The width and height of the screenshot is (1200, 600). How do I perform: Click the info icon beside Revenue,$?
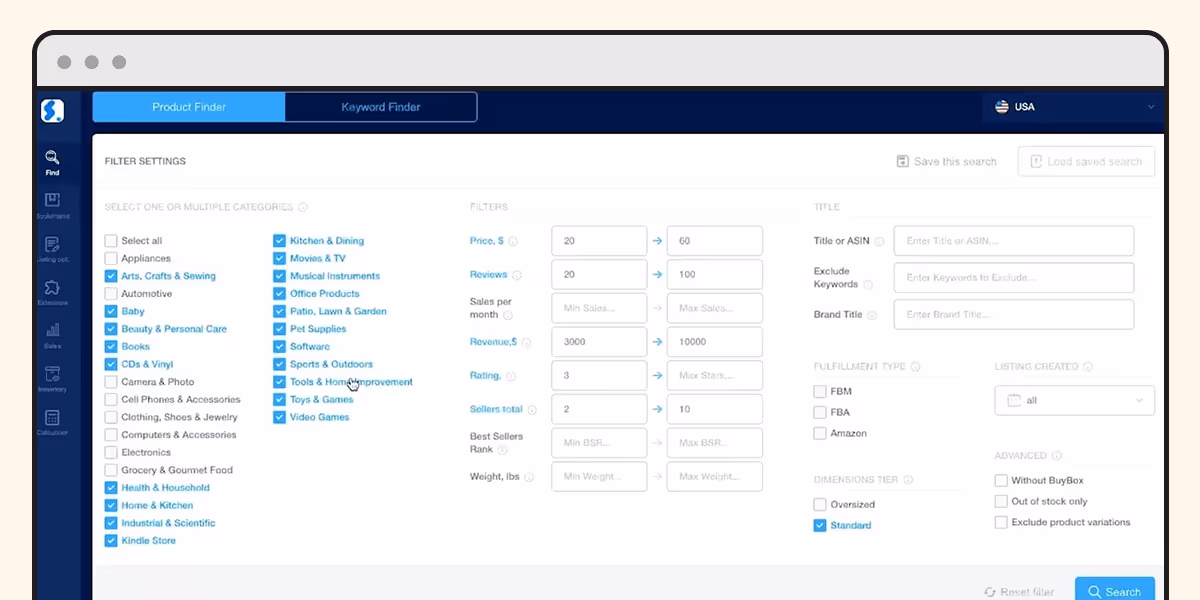pos(526,342)
